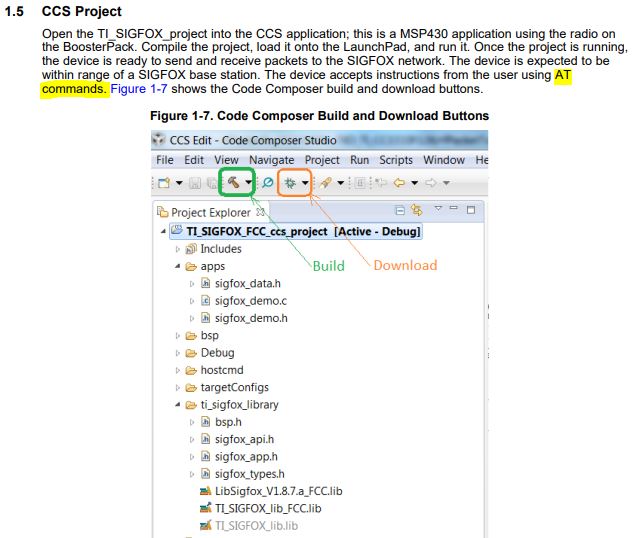Click the New project toolbar icon
Image resolution: width=633 pixels, height=538 pixels.
pos(164,183)
